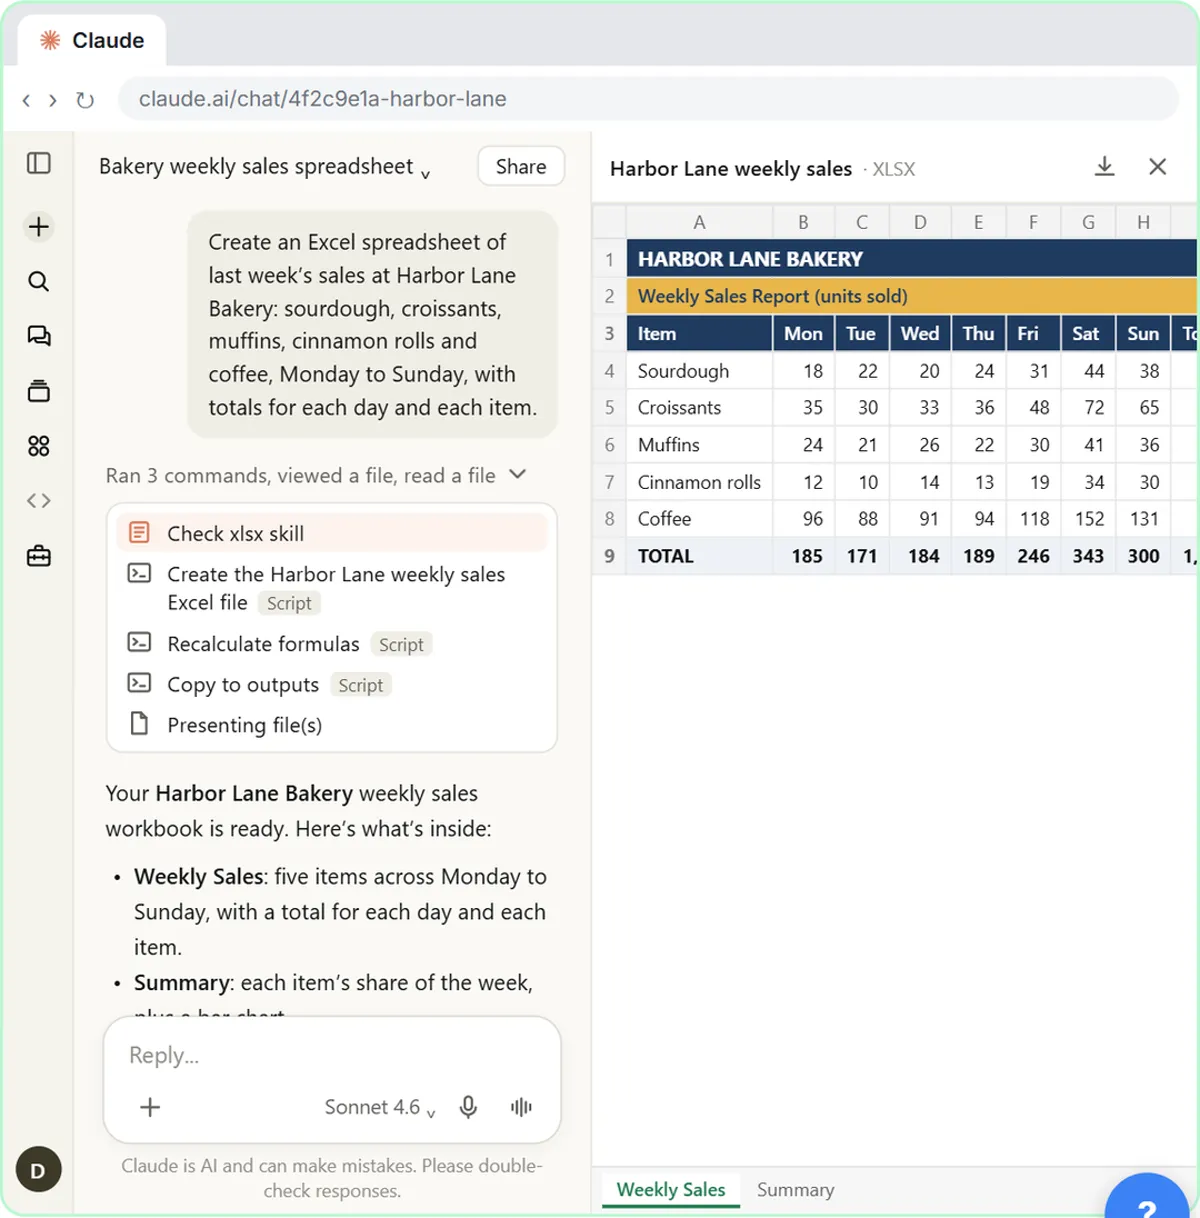Screen dimensions: 1200x1218
Task: Click the Cinnamon rolls cell
Action: [699, 482]
